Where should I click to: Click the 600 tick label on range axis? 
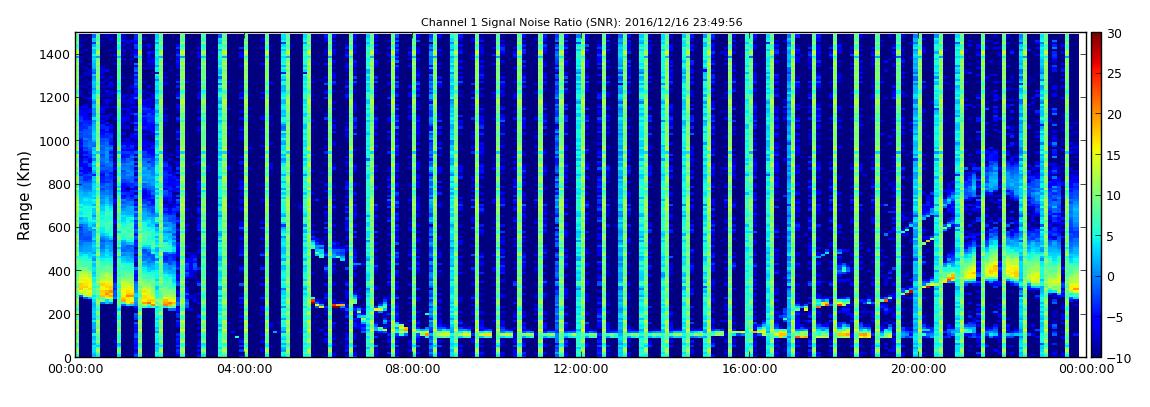tap(59, 228)
